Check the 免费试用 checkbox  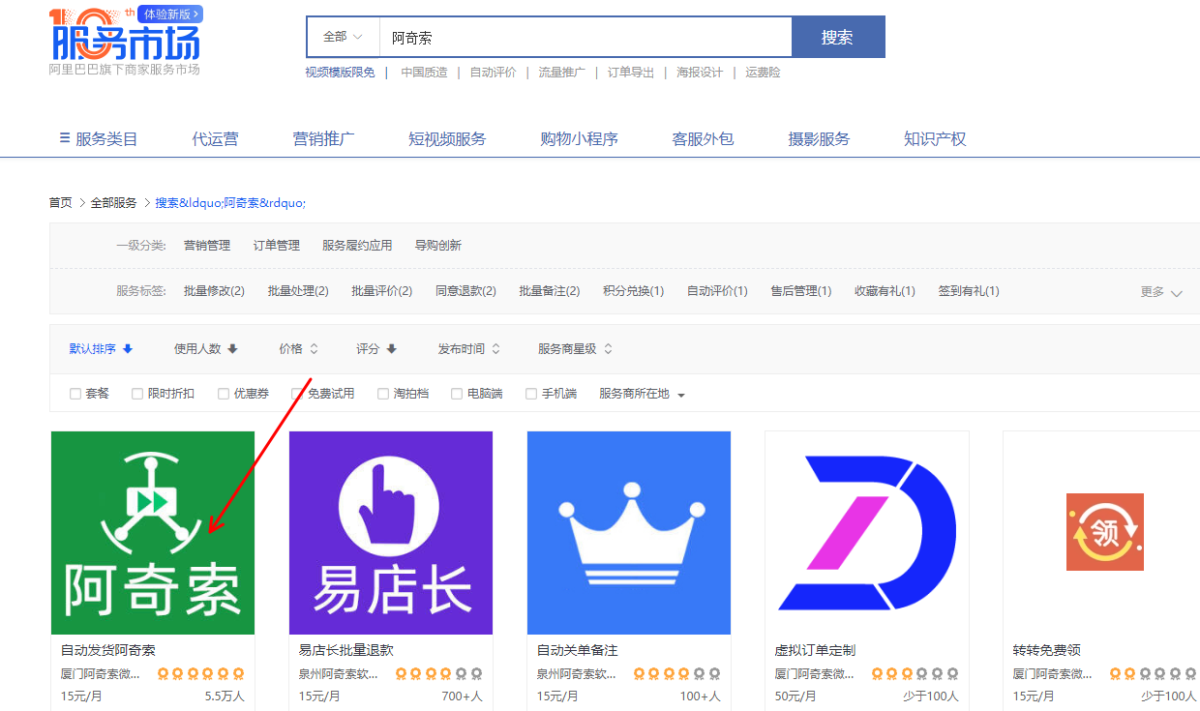coord(297,394)
